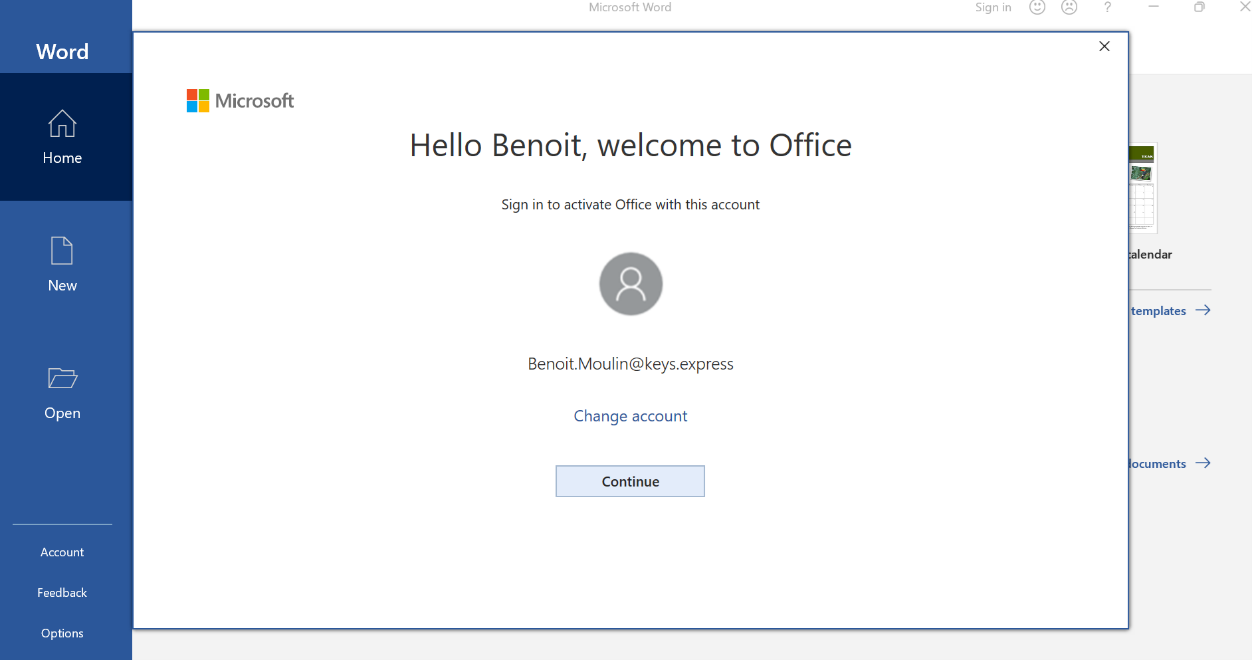Close the welcome to Office dialog
1252x660 pixels.
pos(1104,46)
